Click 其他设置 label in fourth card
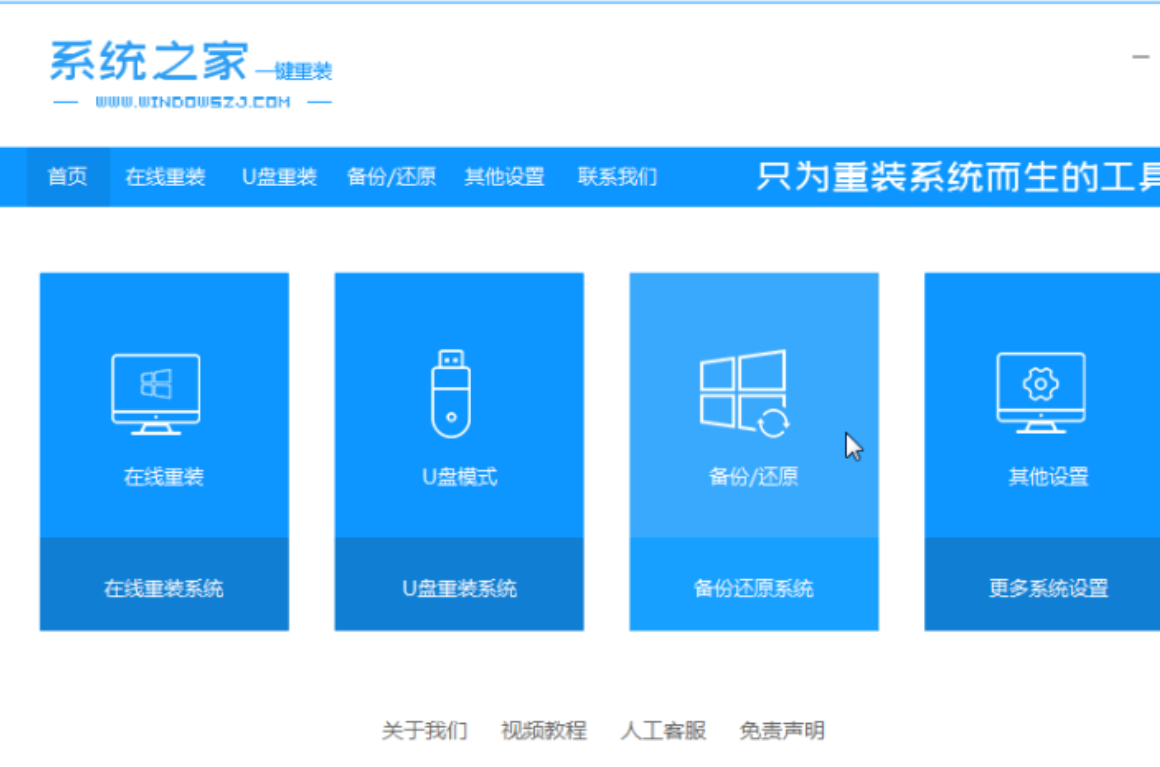This screenshot has height=767, width=1160. [1048, 477]
